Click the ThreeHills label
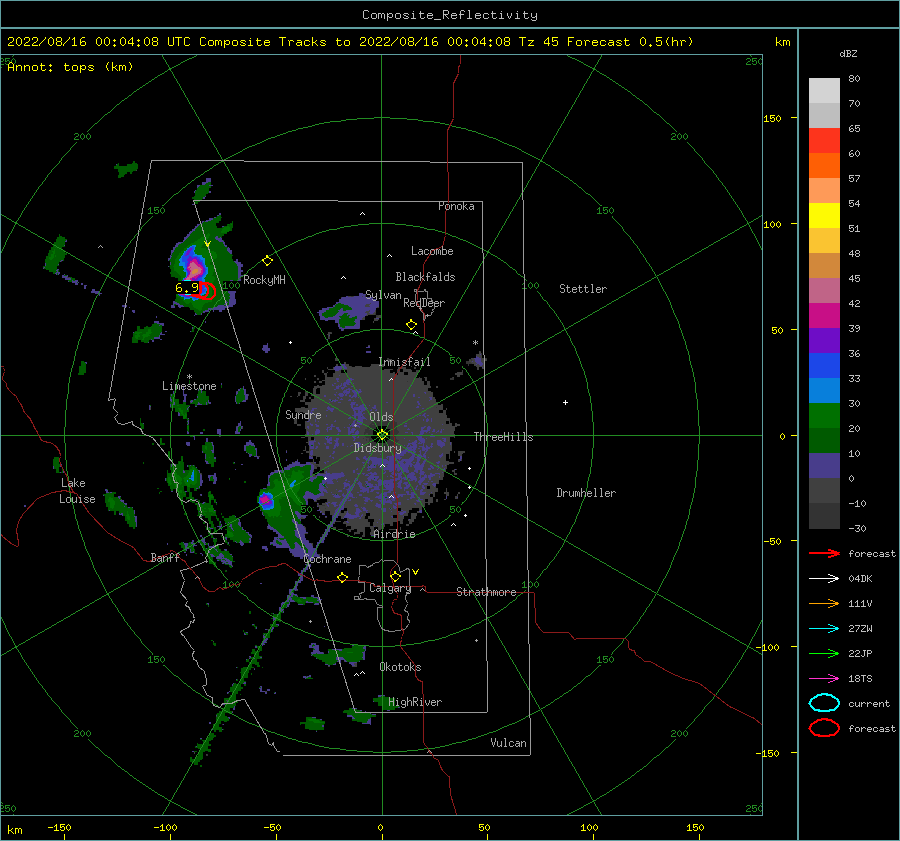Image resolution: width=900 pixels, height=841 pixels. point(503,437)
